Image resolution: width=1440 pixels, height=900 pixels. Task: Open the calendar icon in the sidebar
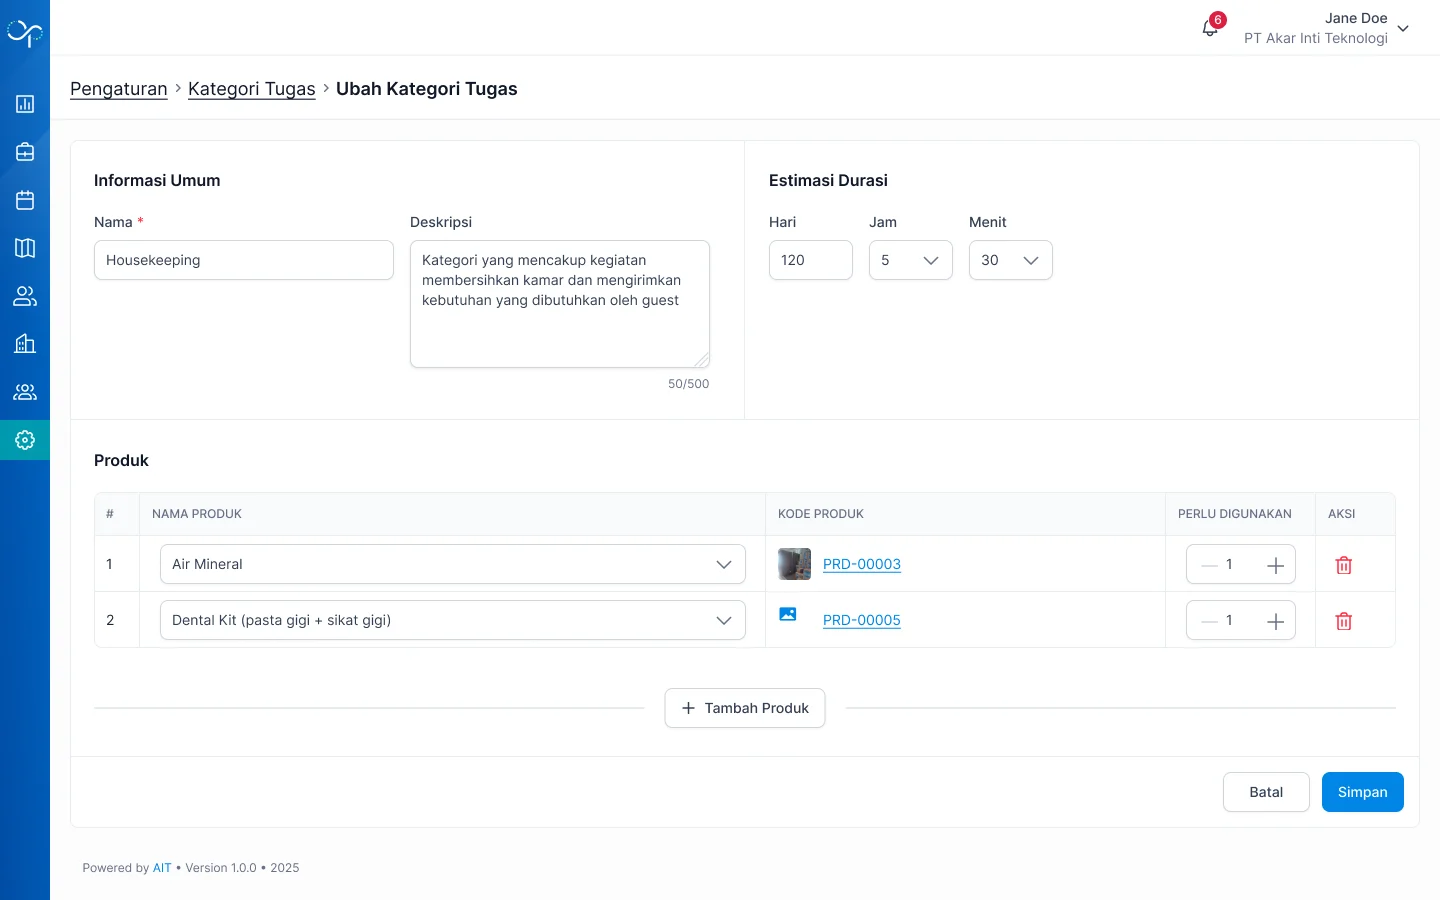tap(25, 200)
